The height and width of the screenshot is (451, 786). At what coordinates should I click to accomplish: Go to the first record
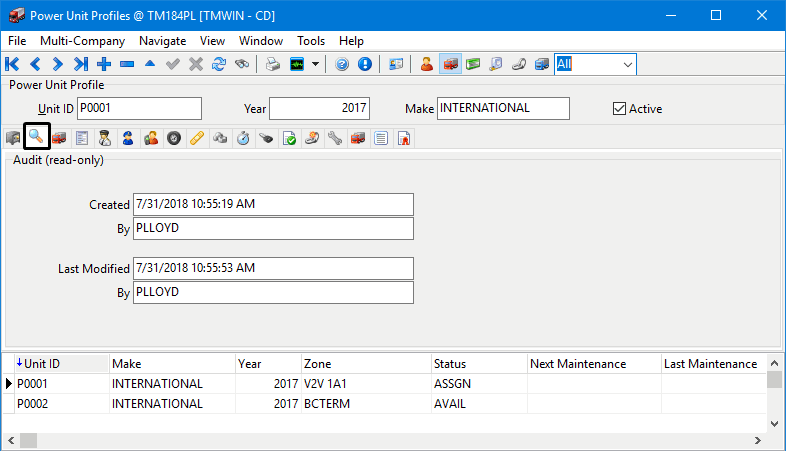[x=13, y=64]
